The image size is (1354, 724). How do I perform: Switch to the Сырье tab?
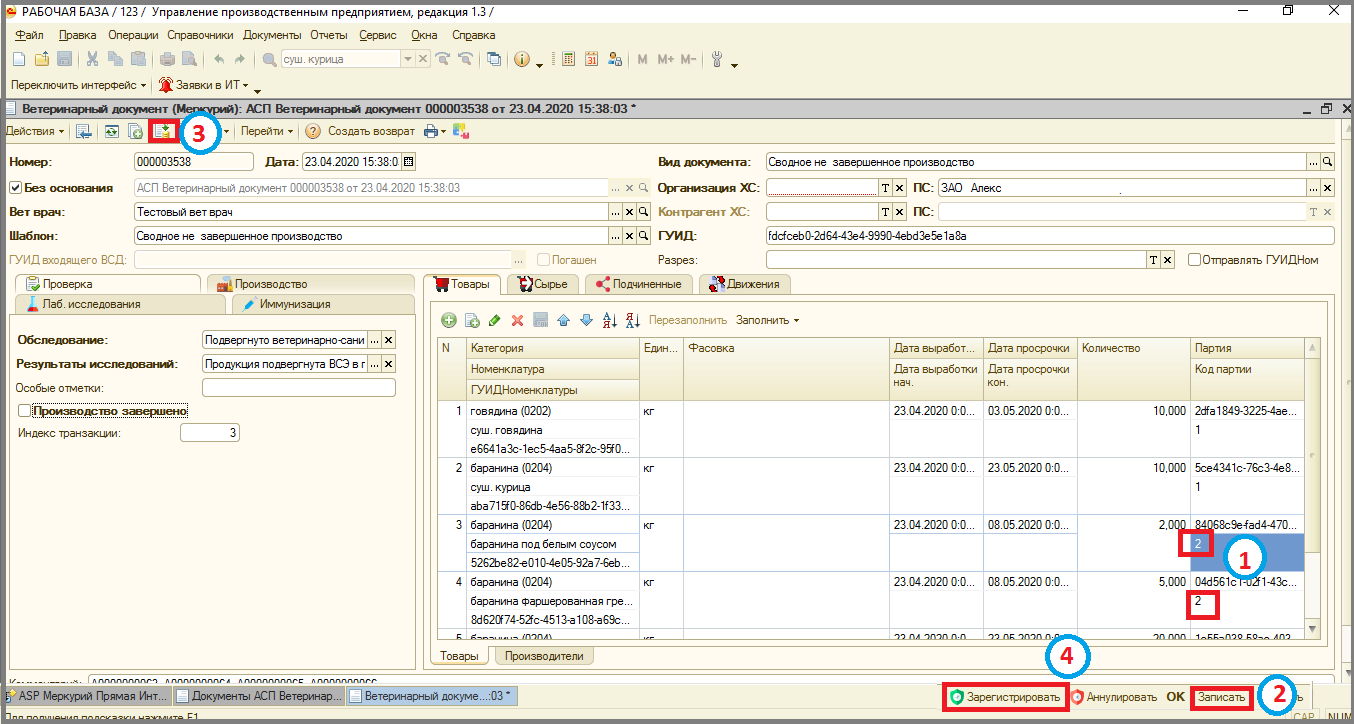coord(544,284)
